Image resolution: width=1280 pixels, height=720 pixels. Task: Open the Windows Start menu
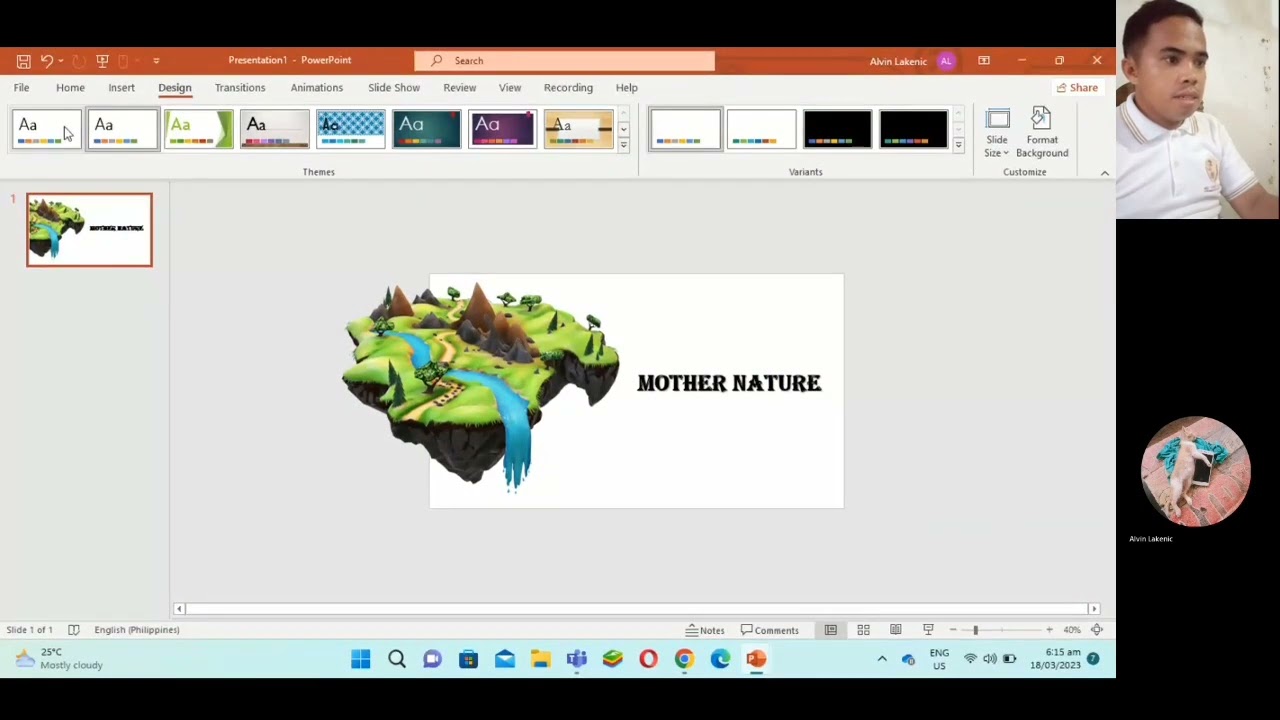pos(361,659)
